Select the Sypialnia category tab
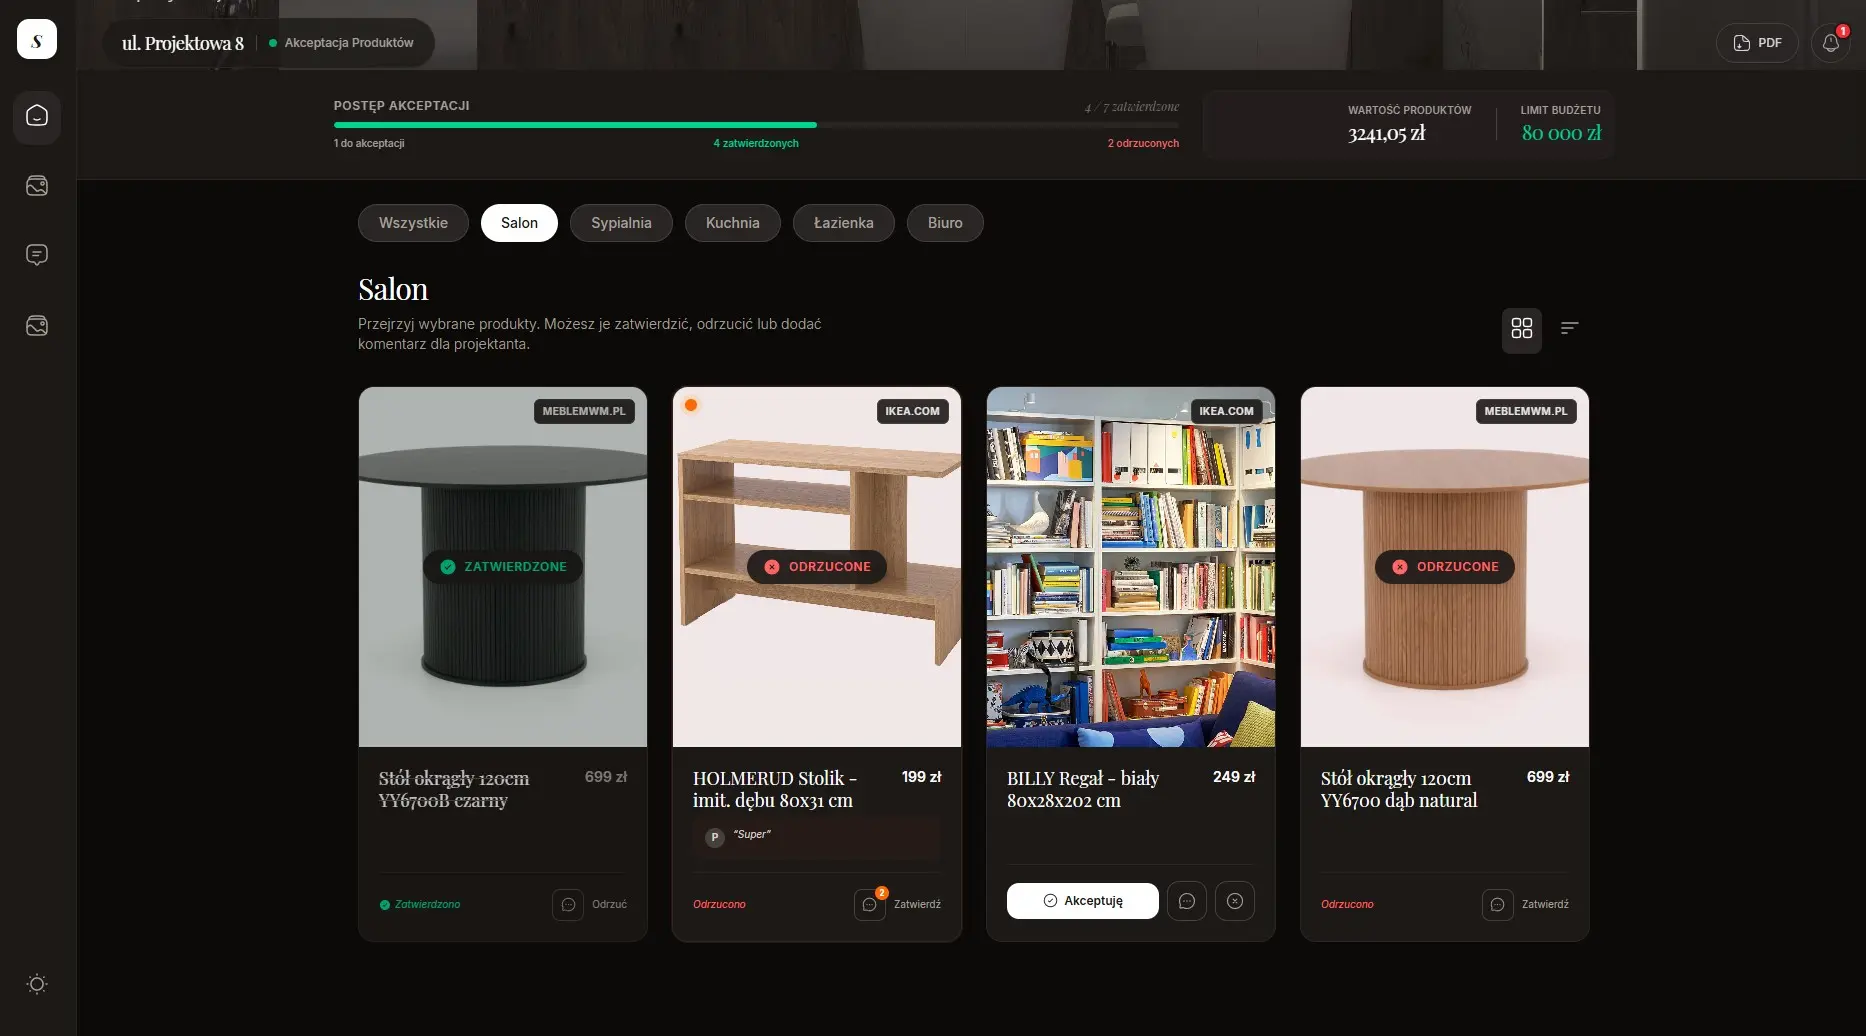 pyautogui.click(x=621, y=223)
